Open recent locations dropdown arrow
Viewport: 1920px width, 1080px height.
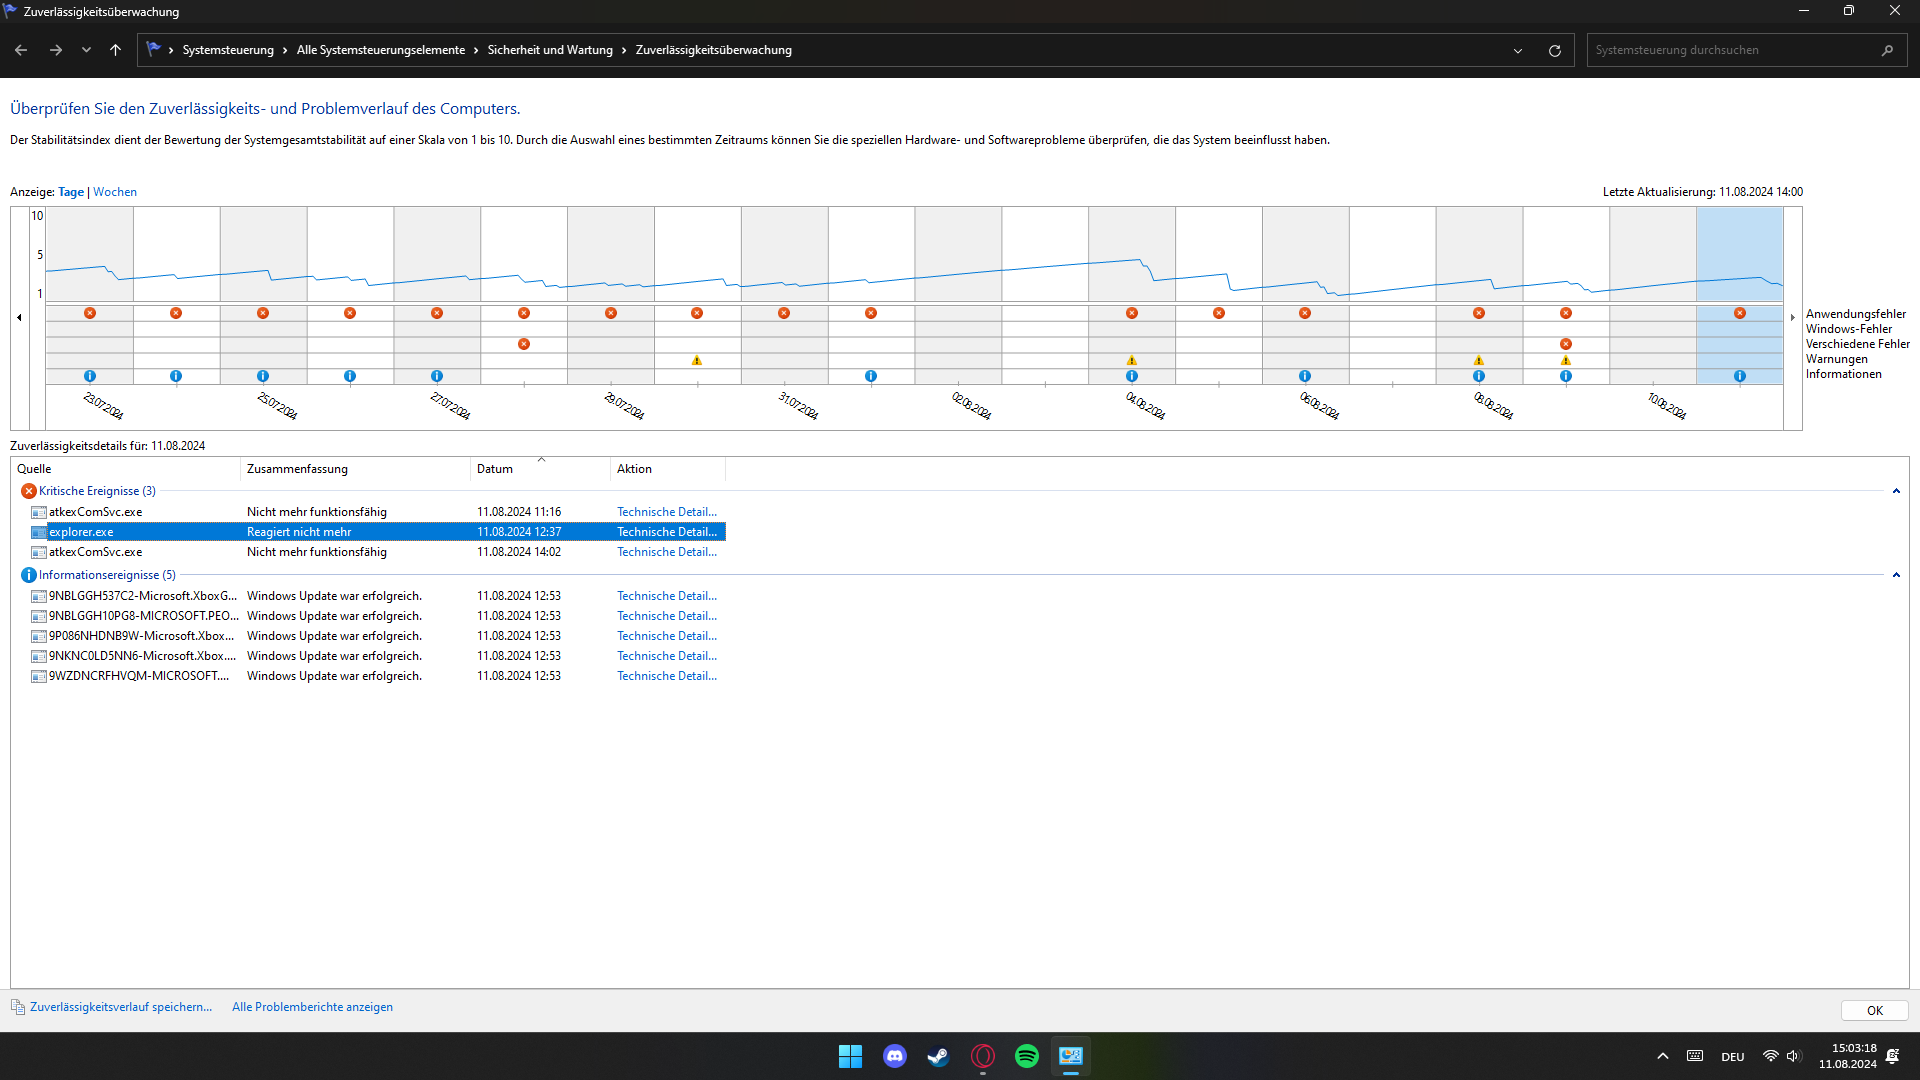(x=86, y=50)
